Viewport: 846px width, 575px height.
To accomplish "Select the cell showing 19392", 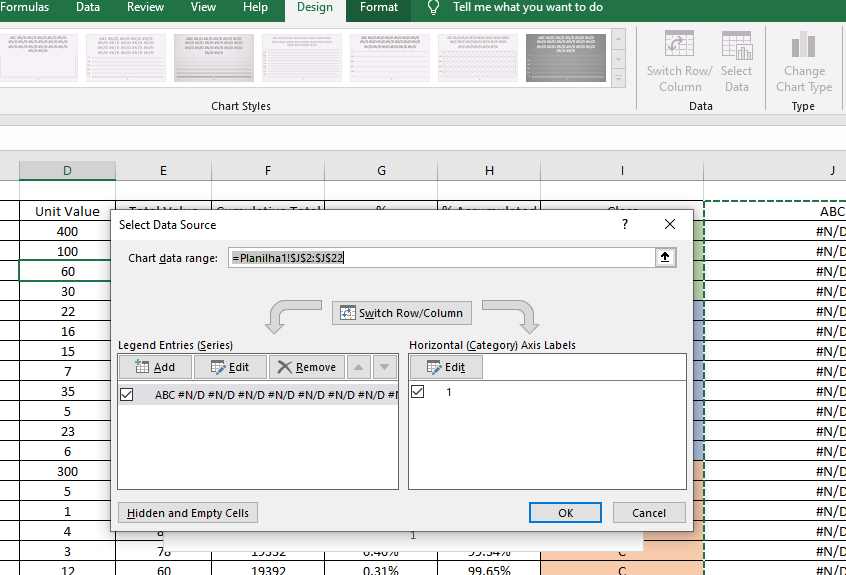I will coord(268,569).
